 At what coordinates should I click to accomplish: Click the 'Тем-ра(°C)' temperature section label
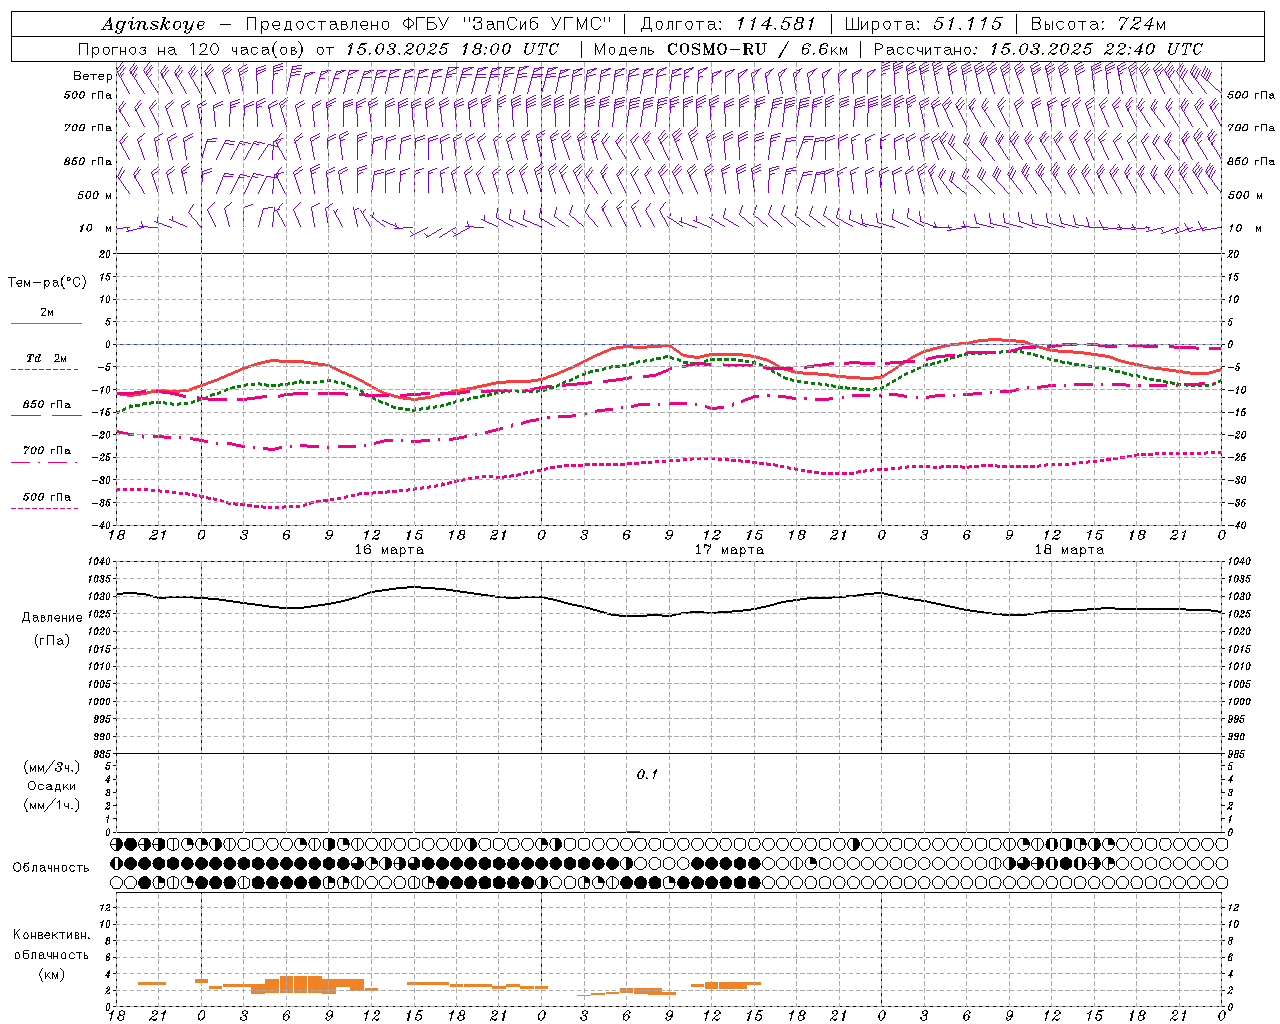[47, 283]
